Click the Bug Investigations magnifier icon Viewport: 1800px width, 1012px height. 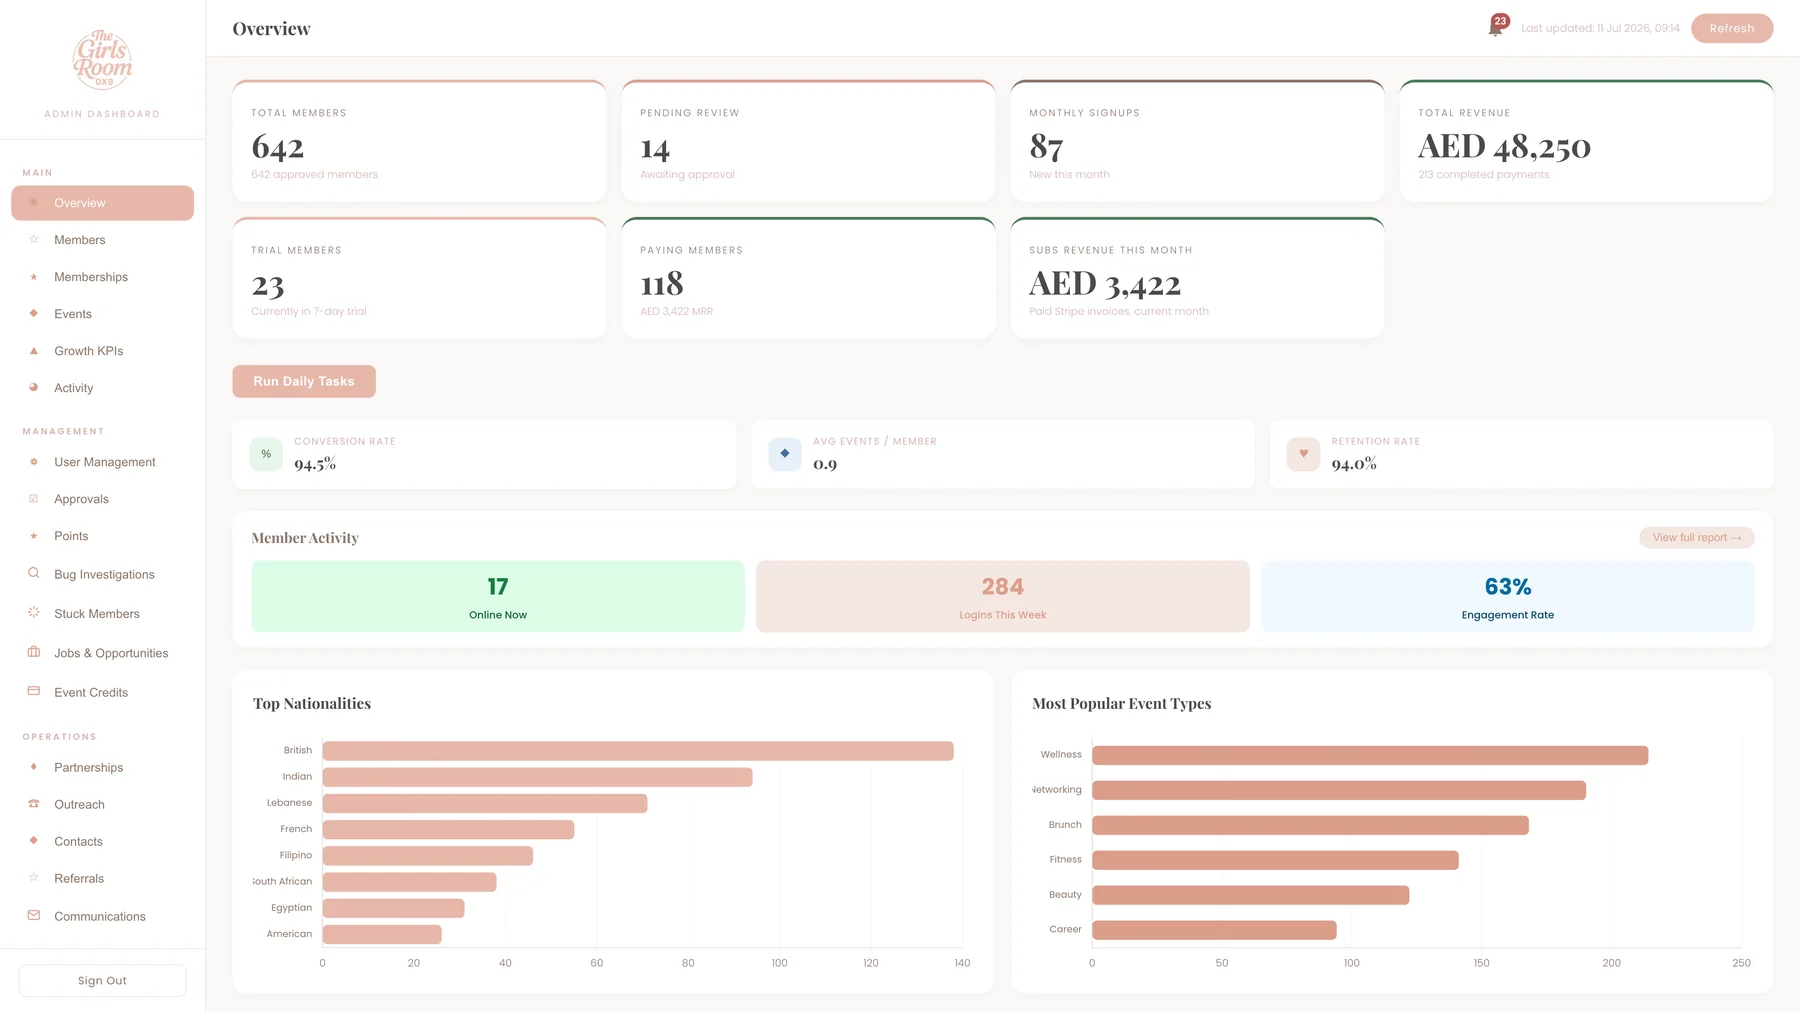34,574
